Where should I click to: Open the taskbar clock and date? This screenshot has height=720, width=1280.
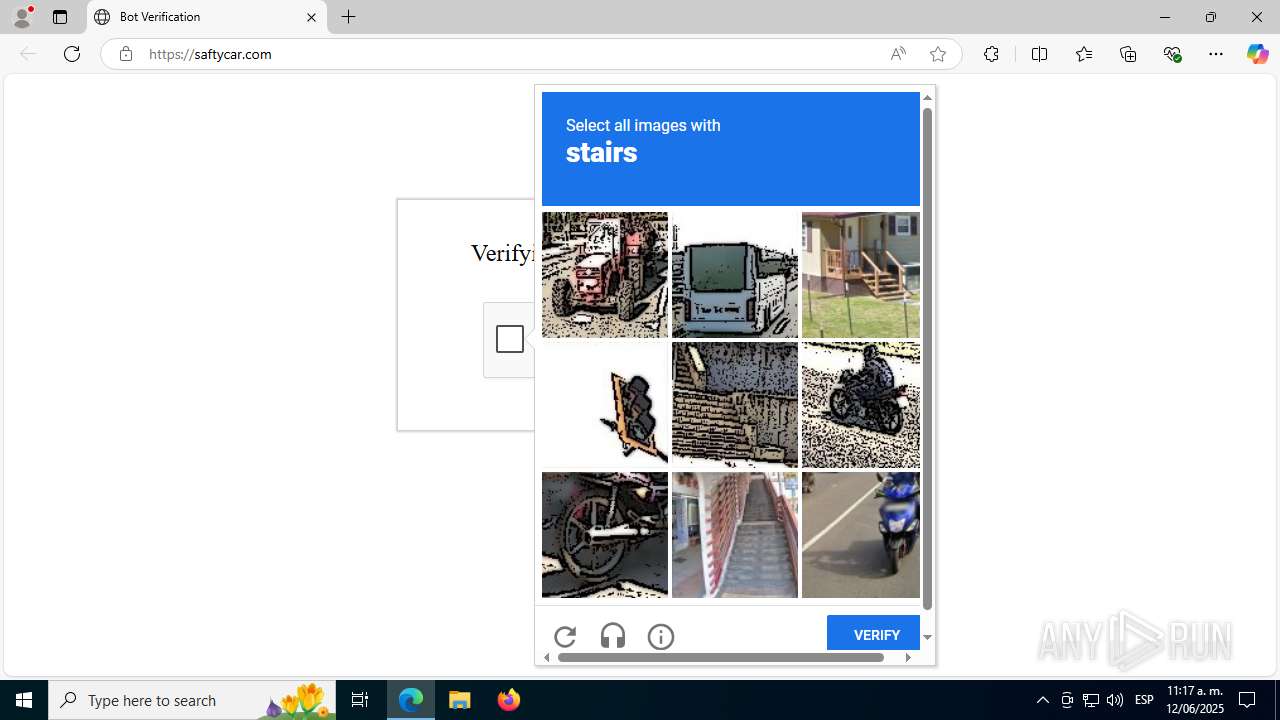(1195, 700)
